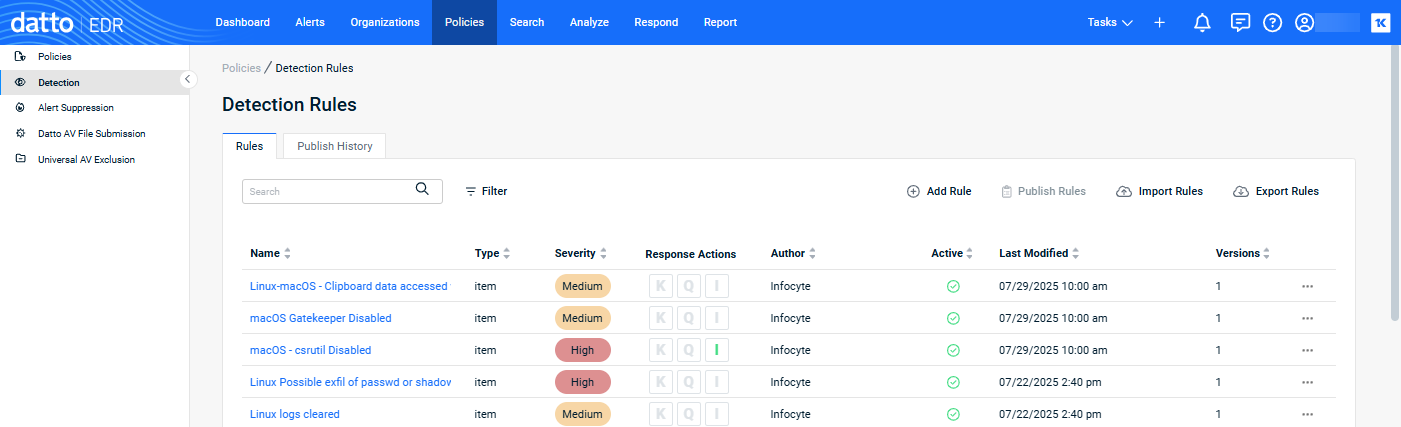Click the Kaseya K icon at top right
Viewport: 1401px width, 427px height.
point(1380,22)
